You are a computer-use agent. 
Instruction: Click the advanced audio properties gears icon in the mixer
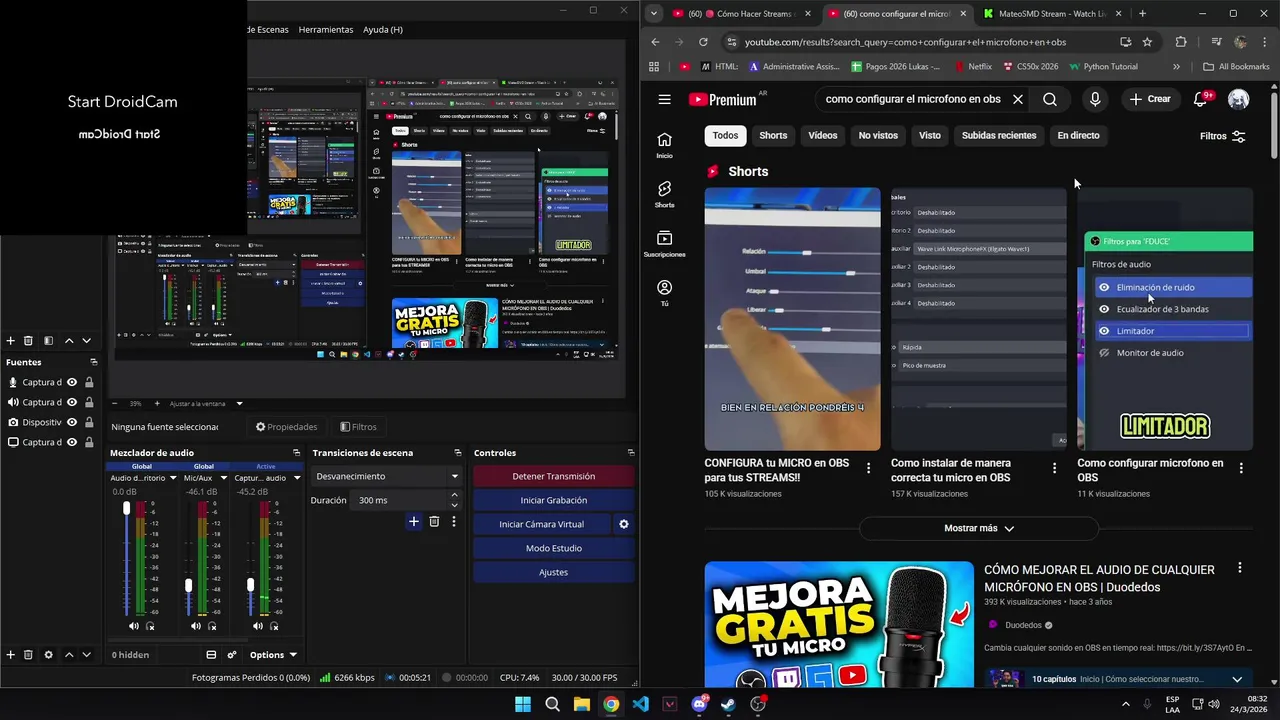[x=232, y=655]
